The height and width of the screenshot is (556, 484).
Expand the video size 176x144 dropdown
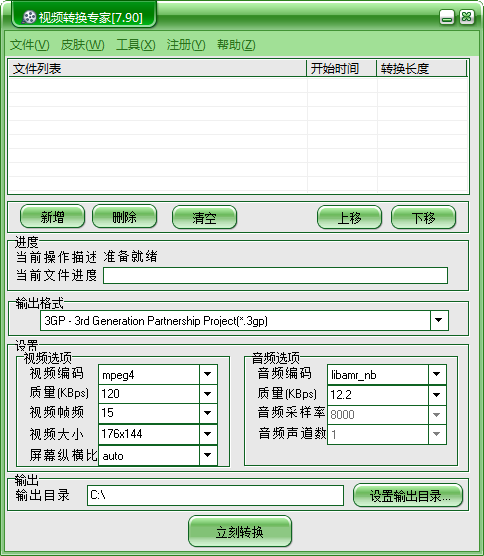click(x=208, y=433)
